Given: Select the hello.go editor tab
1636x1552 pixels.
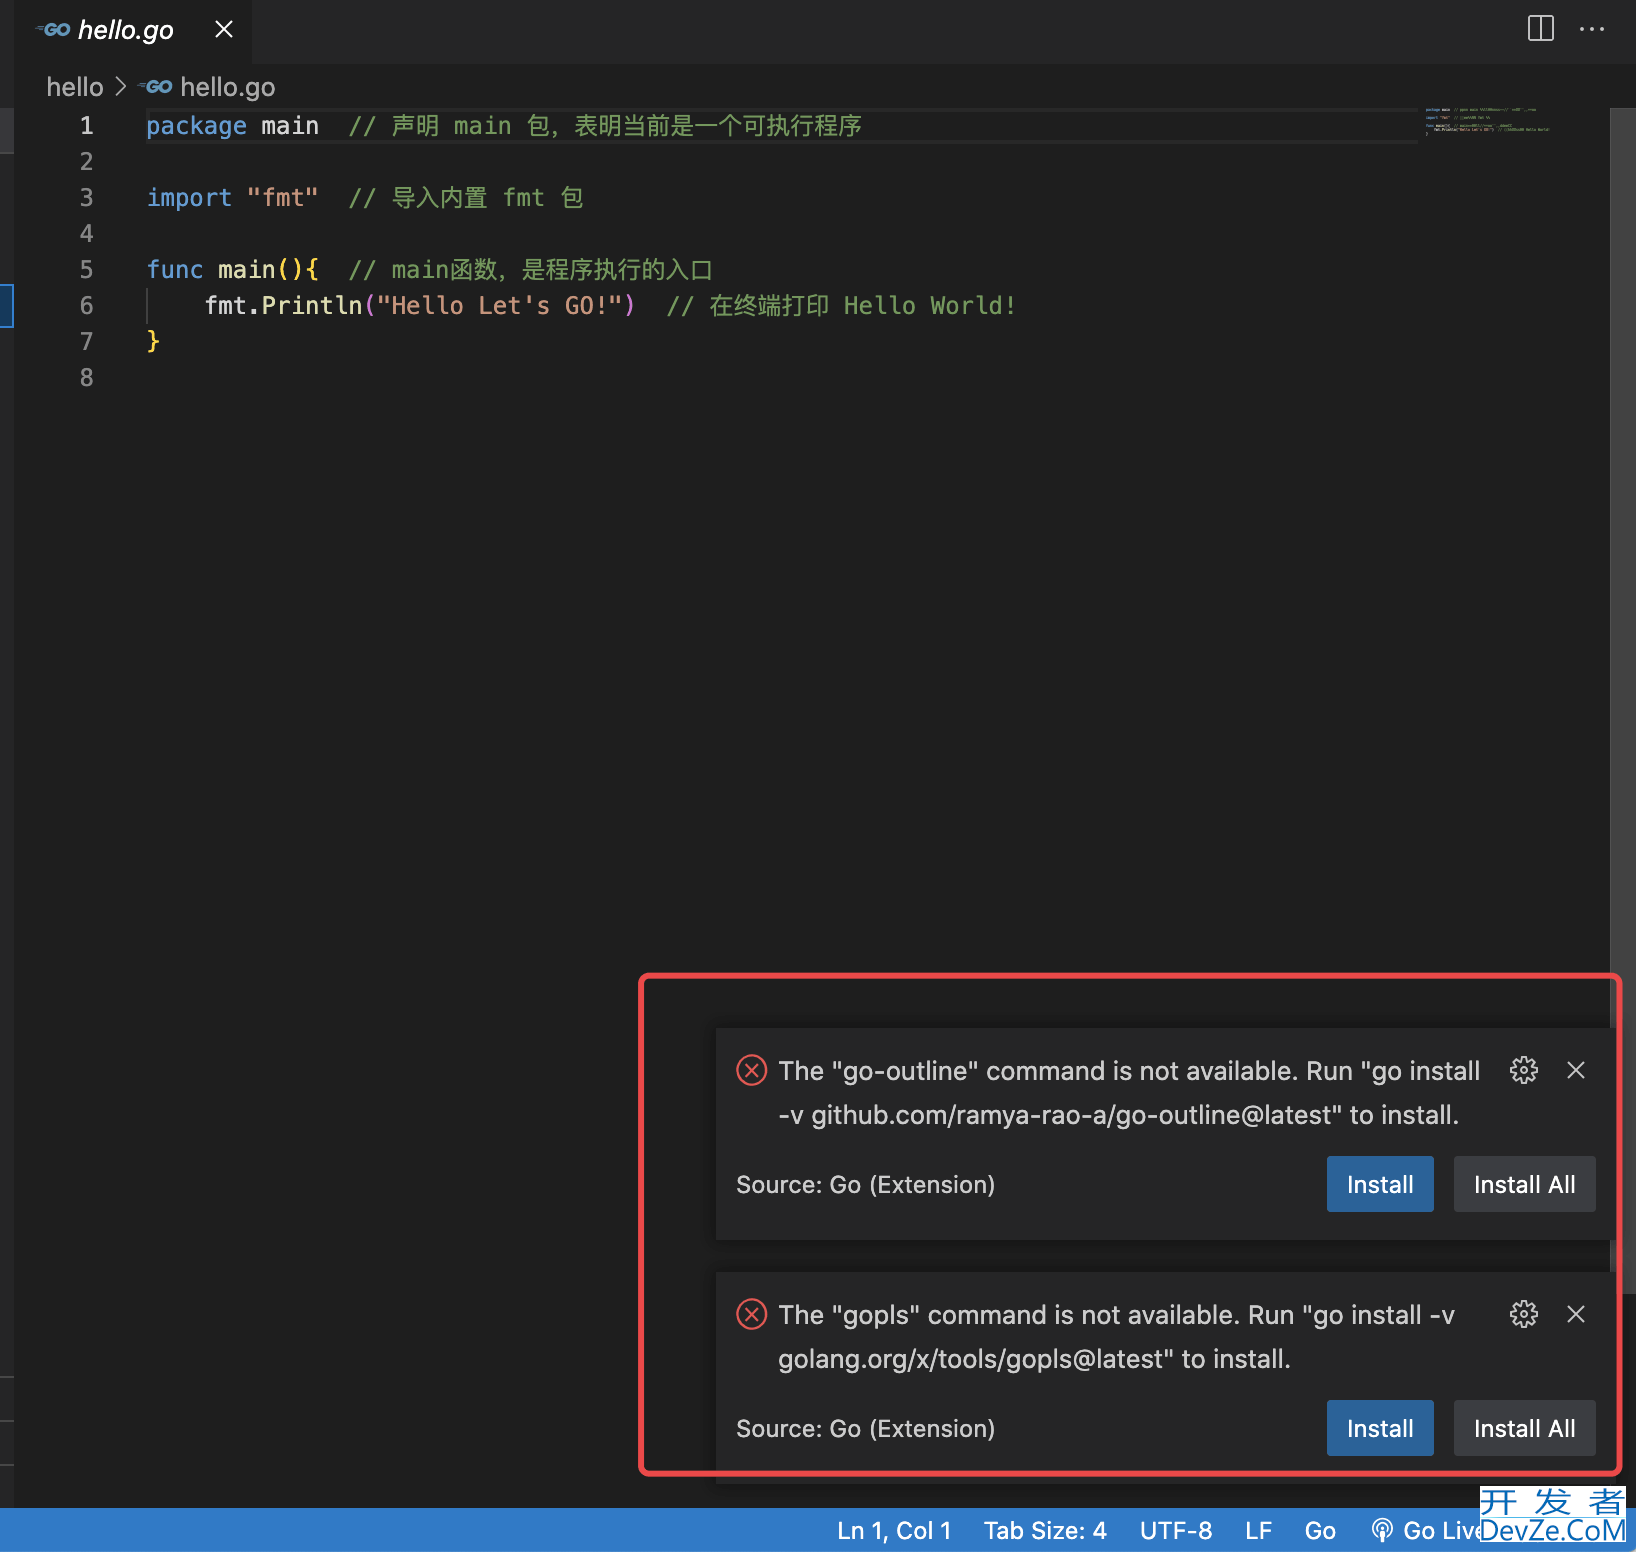Looking at the screenshot, I should pos(132,31).
